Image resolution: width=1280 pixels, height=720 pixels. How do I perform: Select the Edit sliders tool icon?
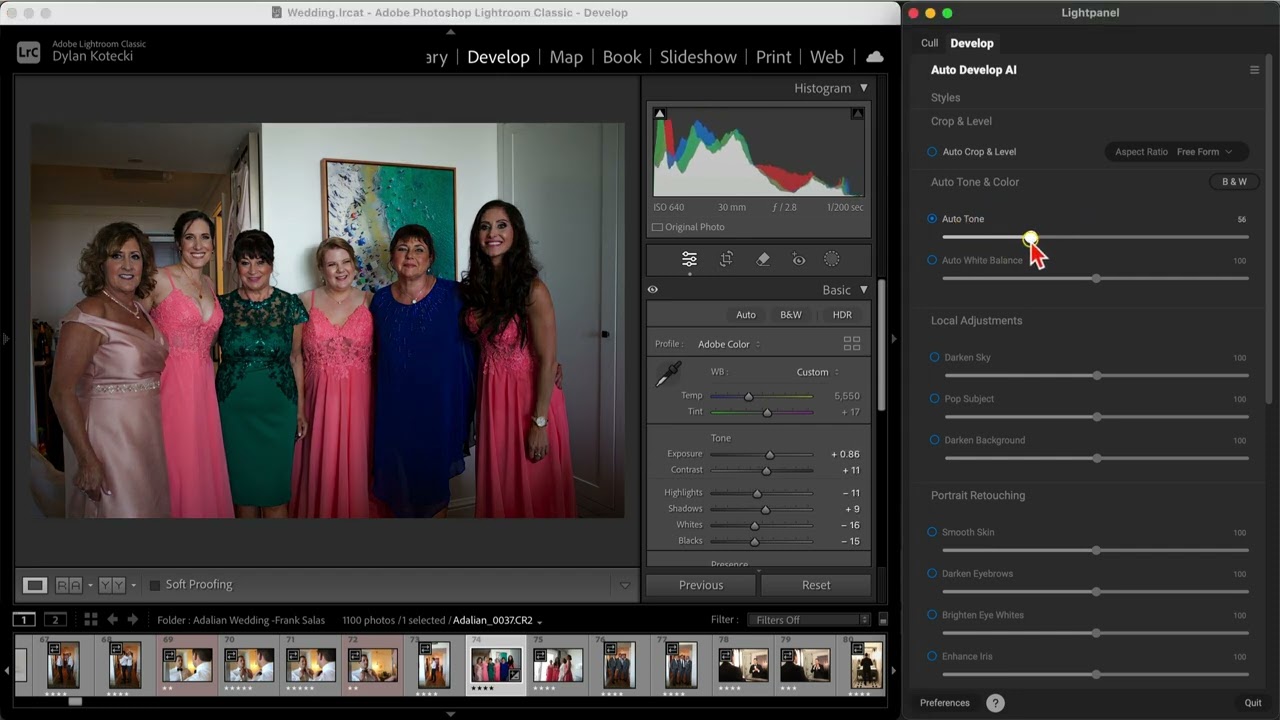689,259
